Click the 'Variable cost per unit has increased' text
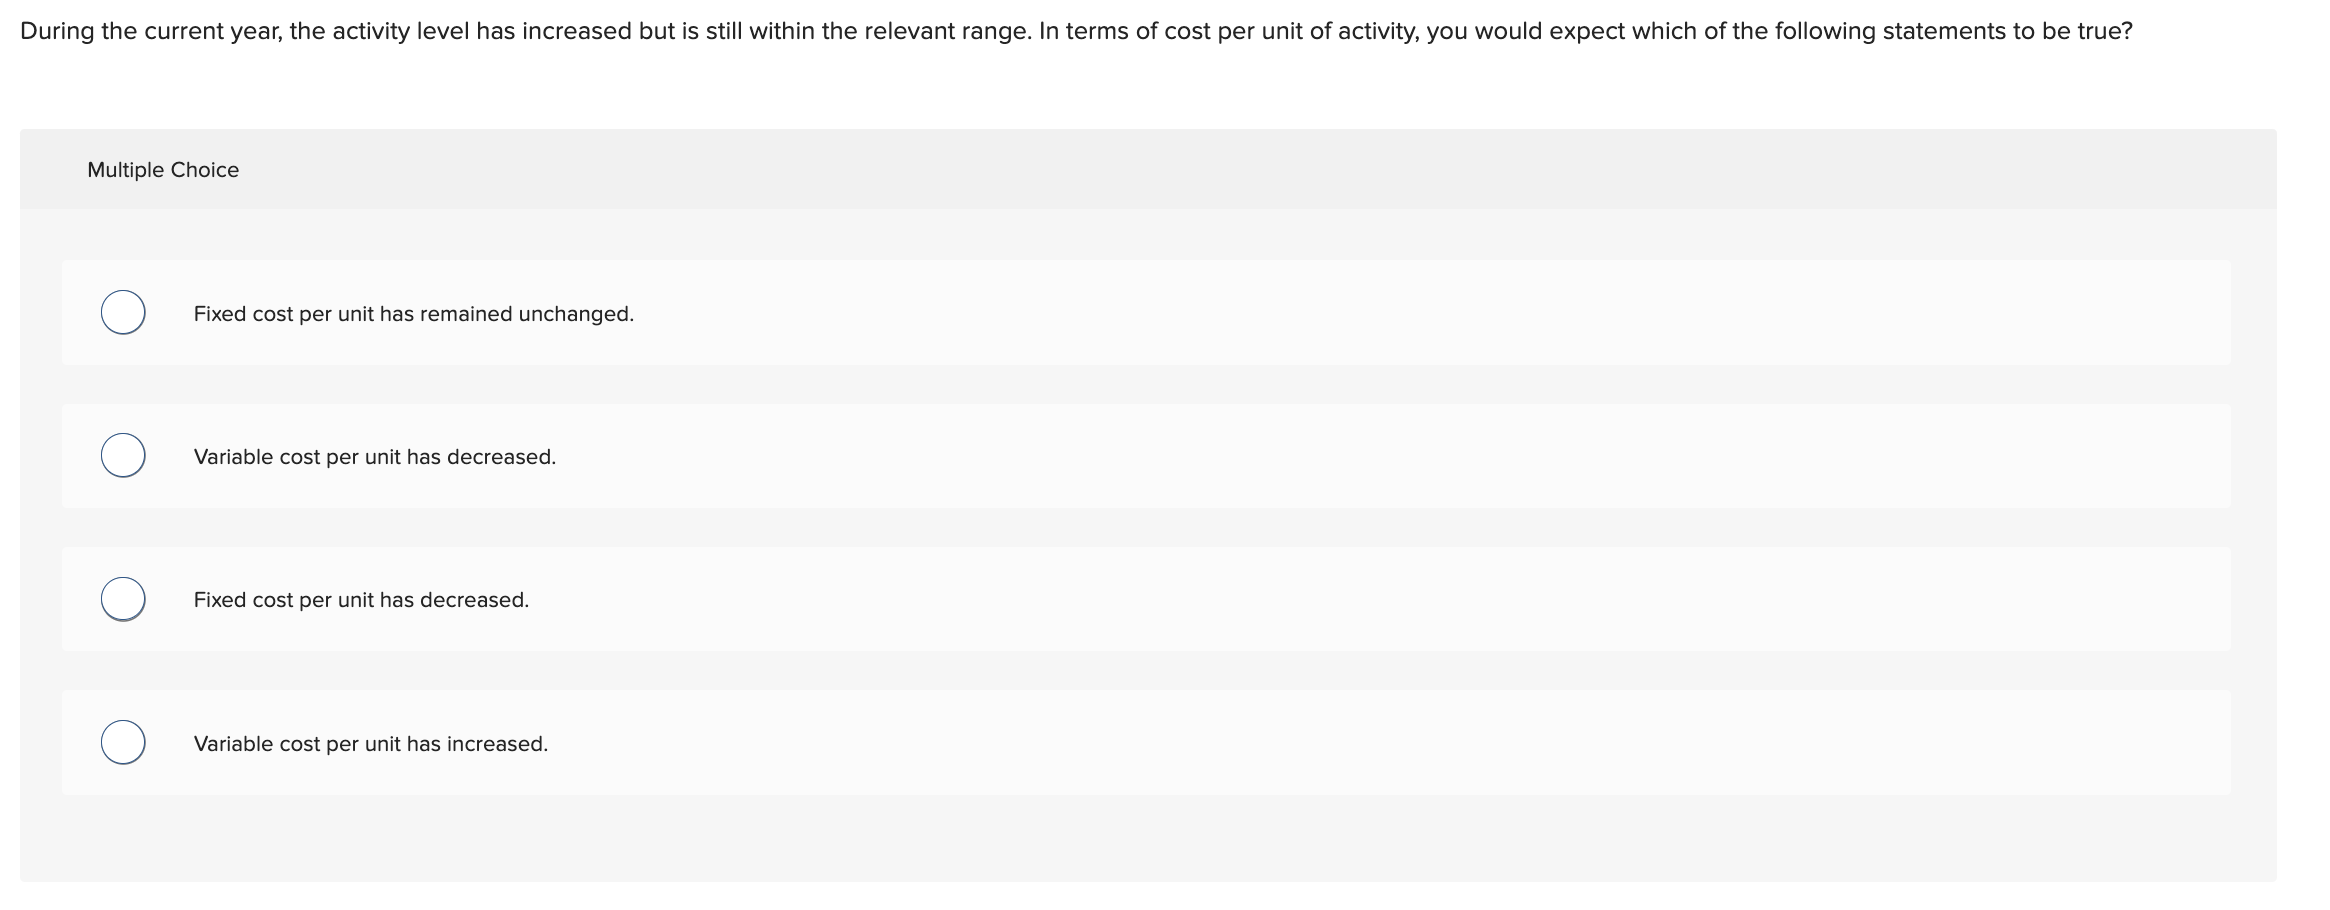Screen dimensions: 2330x910 [370, 743]
